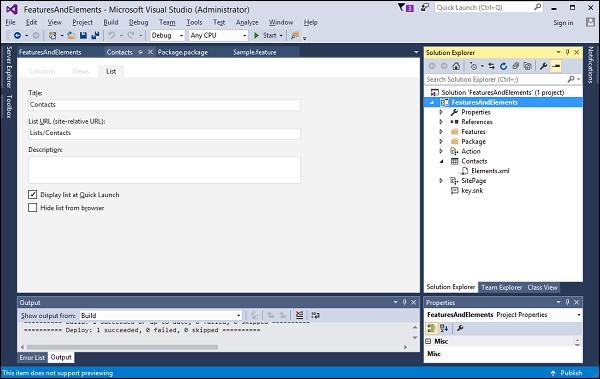This screenshot has width=600, height=379.
Task: Open the notifications flag icon in title bar
Action: [x=406, y=7]
